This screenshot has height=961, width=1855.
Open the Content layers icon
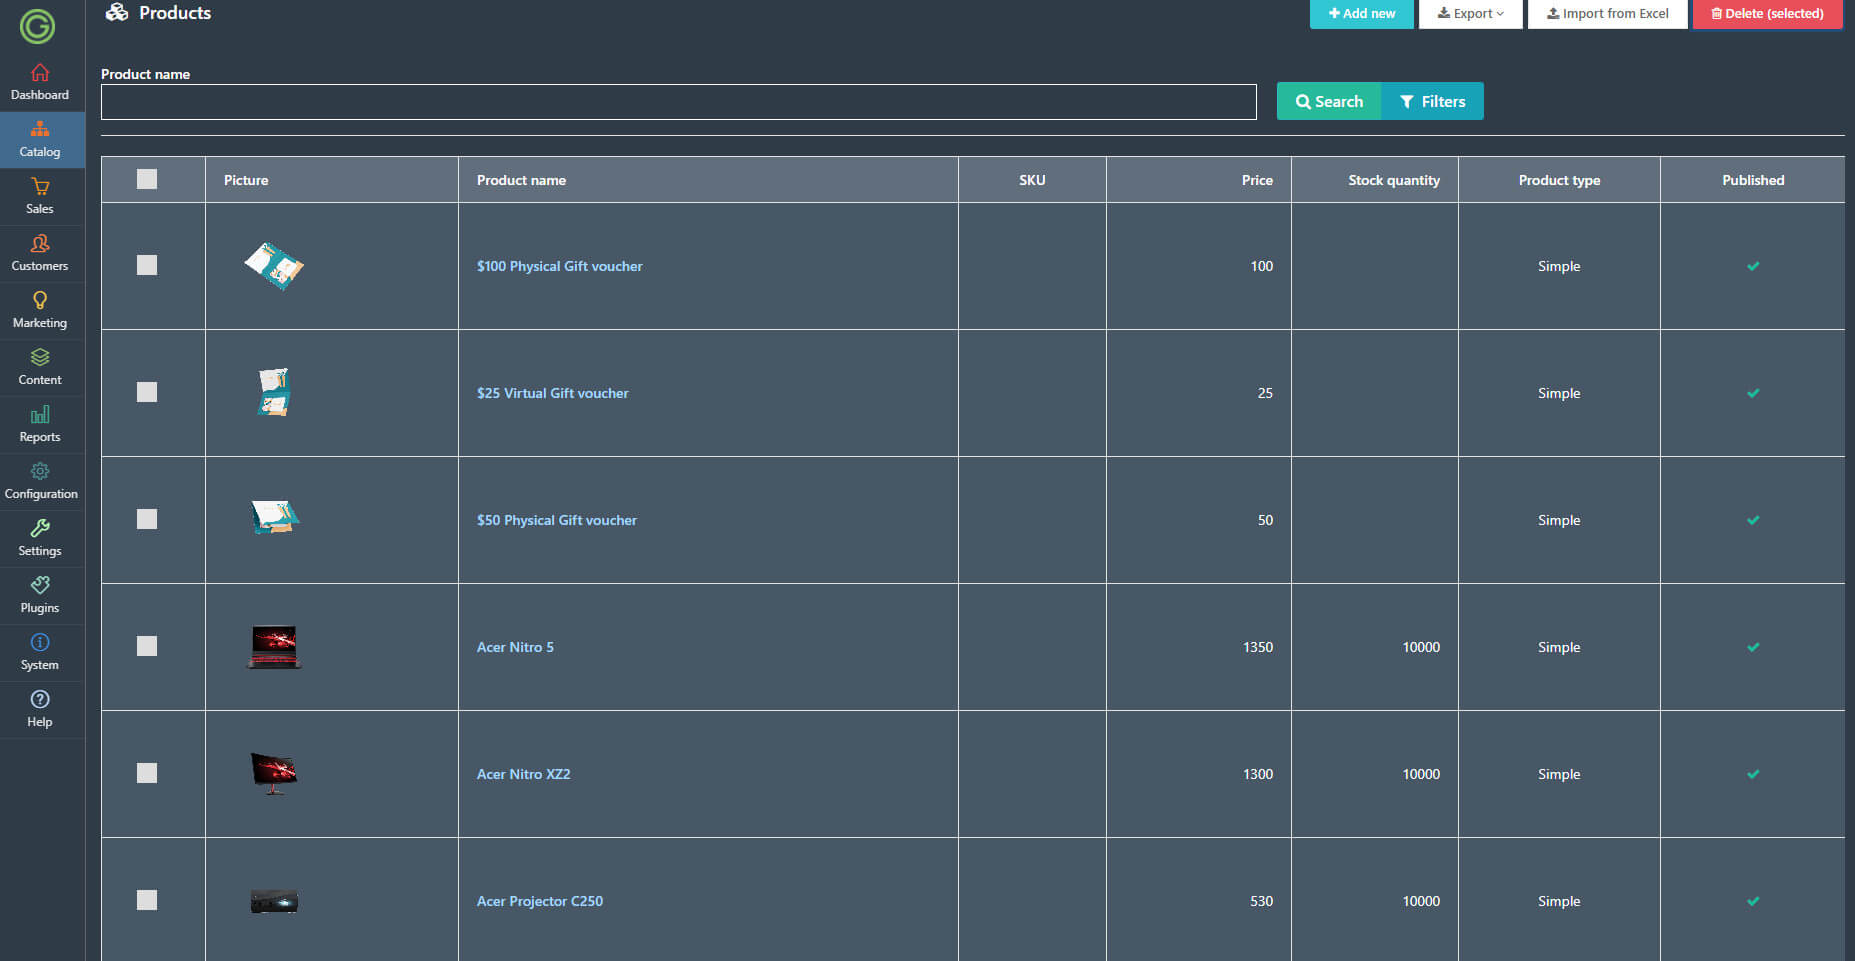tap(40, 357)
